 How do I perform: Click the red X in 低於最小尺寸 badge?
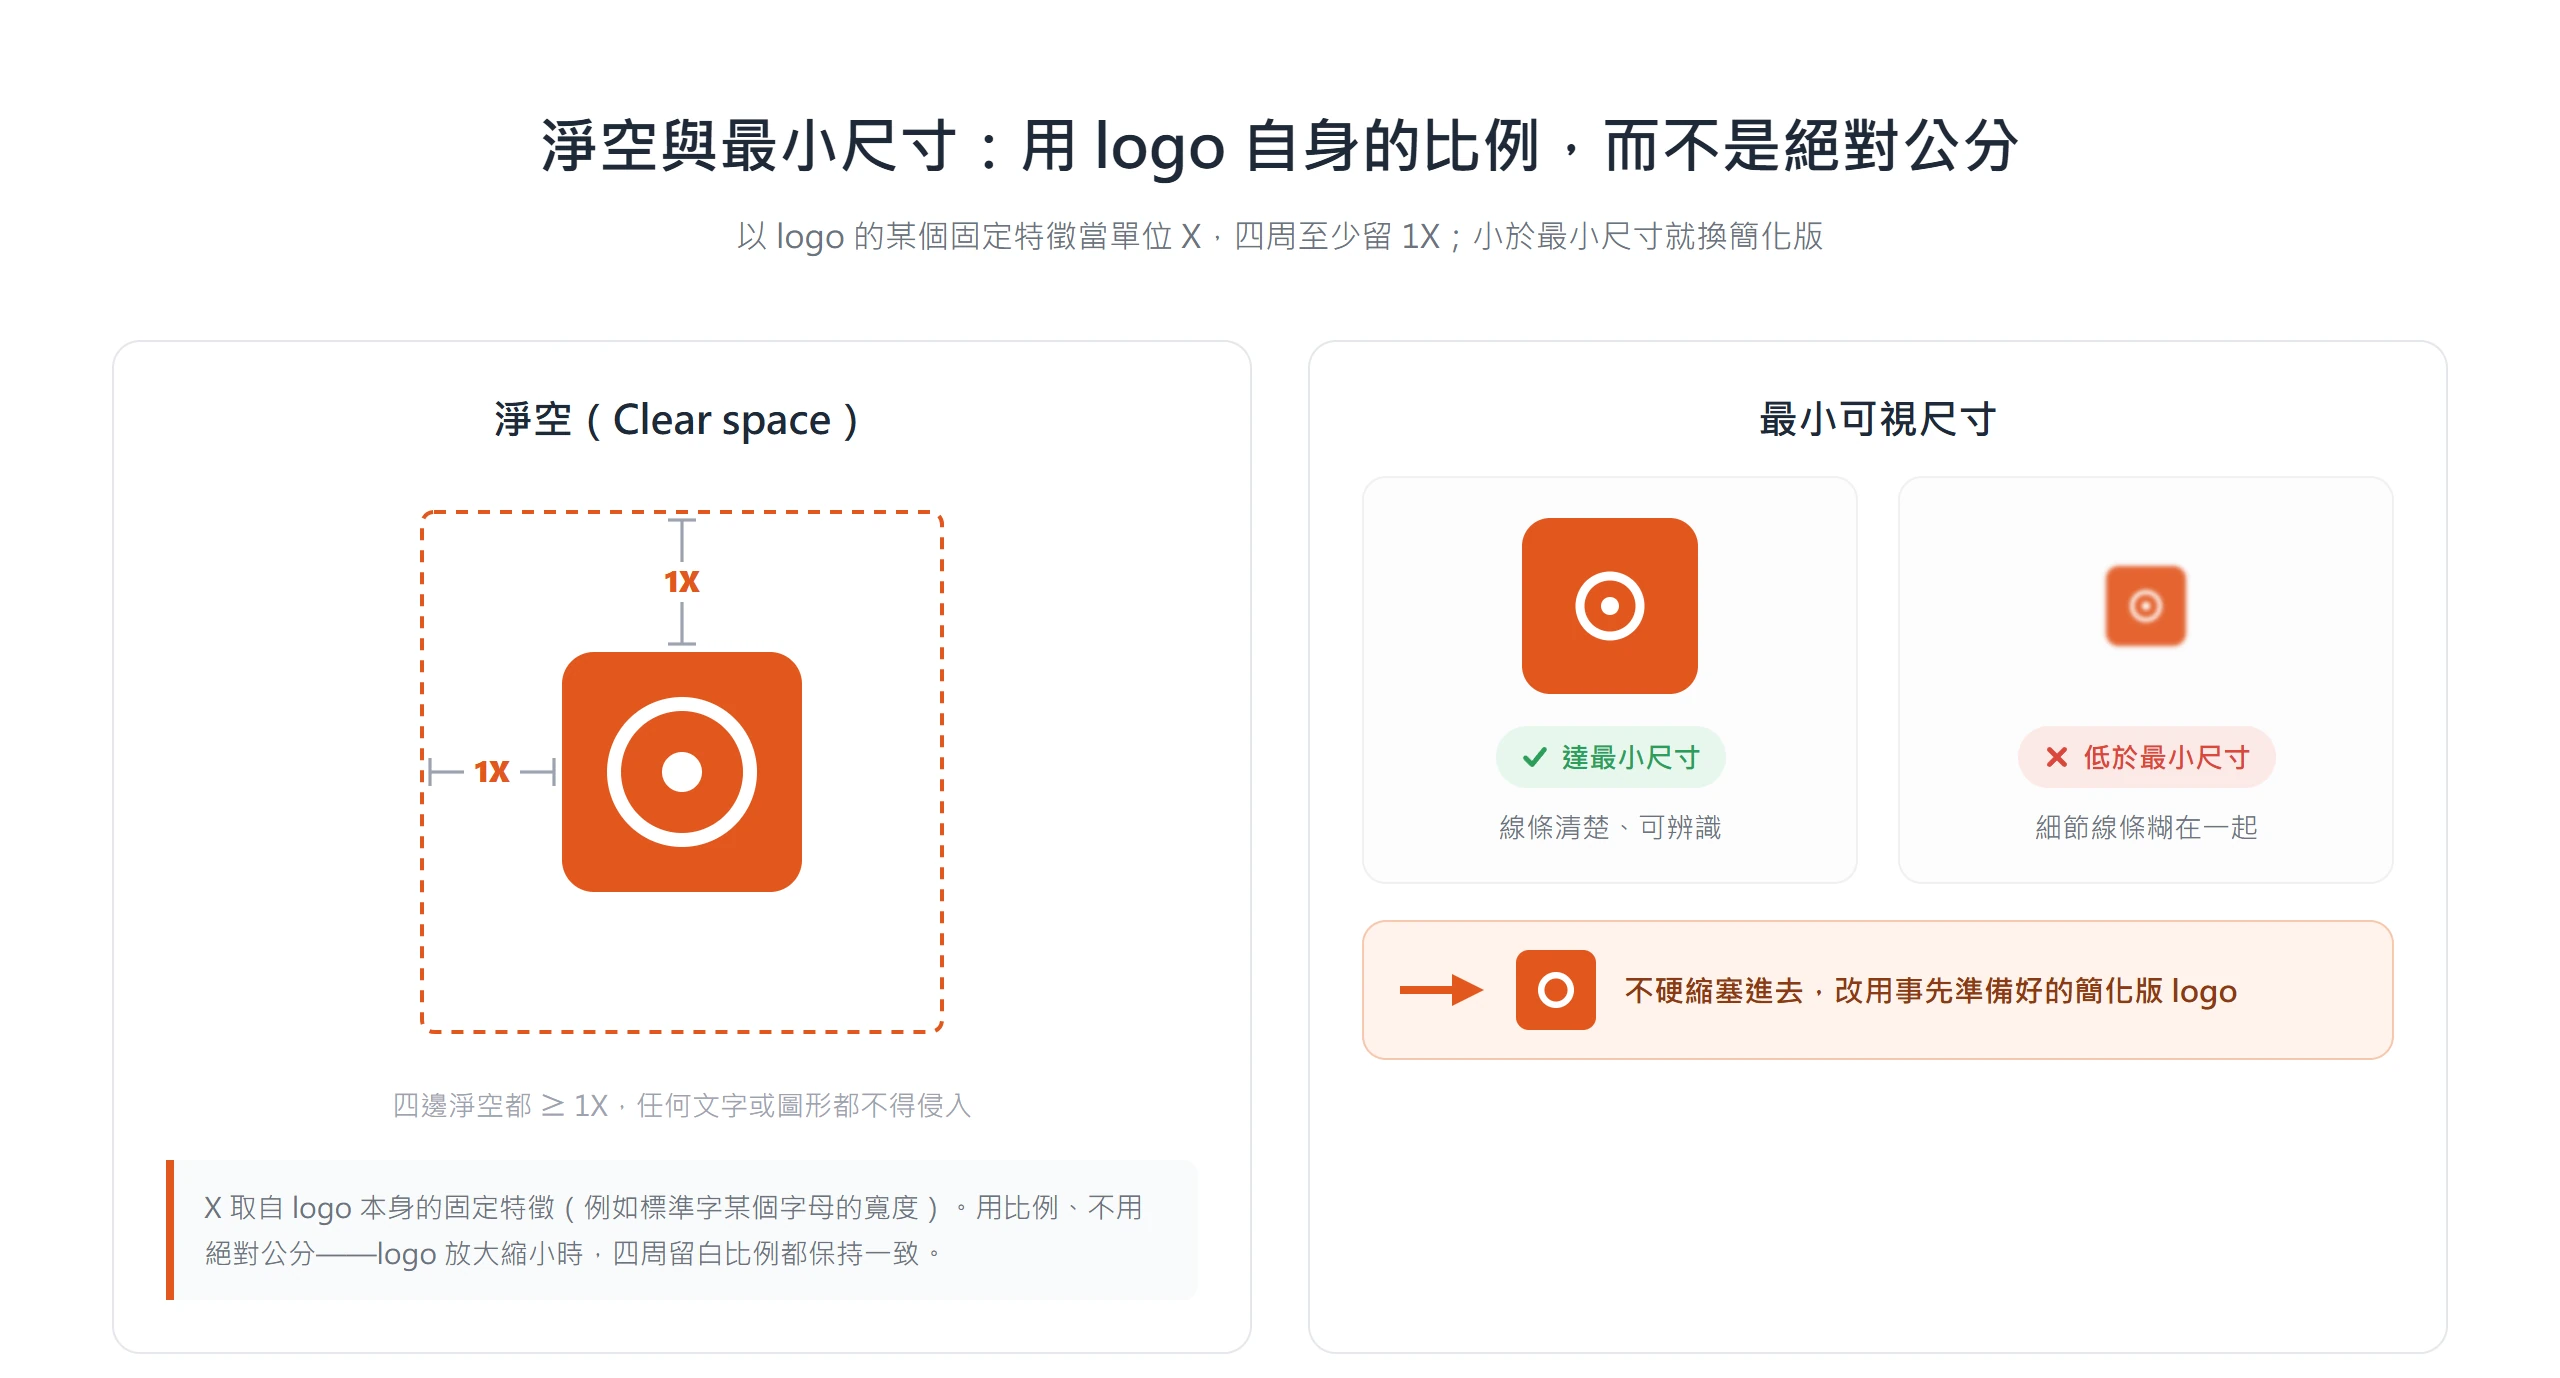(x=2056, y=758)
